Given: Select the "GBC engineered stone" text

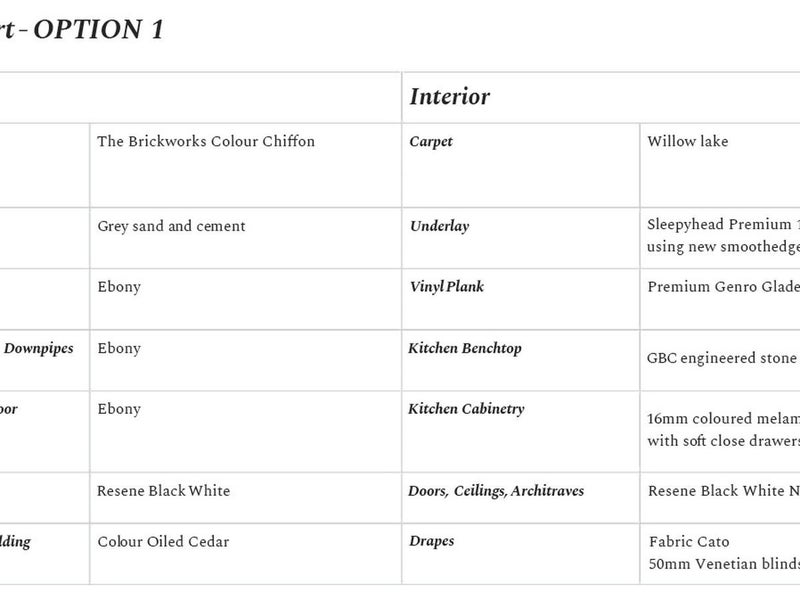Looking at the screenshot, I should pos(722,358).
